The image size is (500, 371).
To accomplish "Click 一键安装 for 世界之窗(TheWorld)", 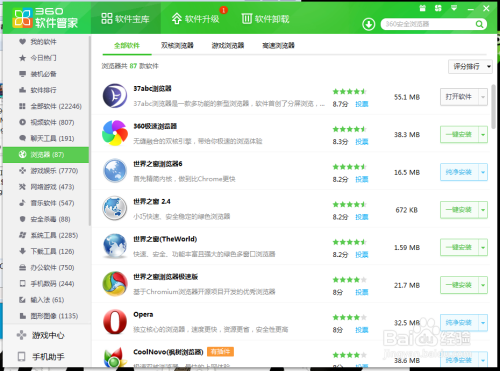I will pyautogui.click(x=459, y=248).
